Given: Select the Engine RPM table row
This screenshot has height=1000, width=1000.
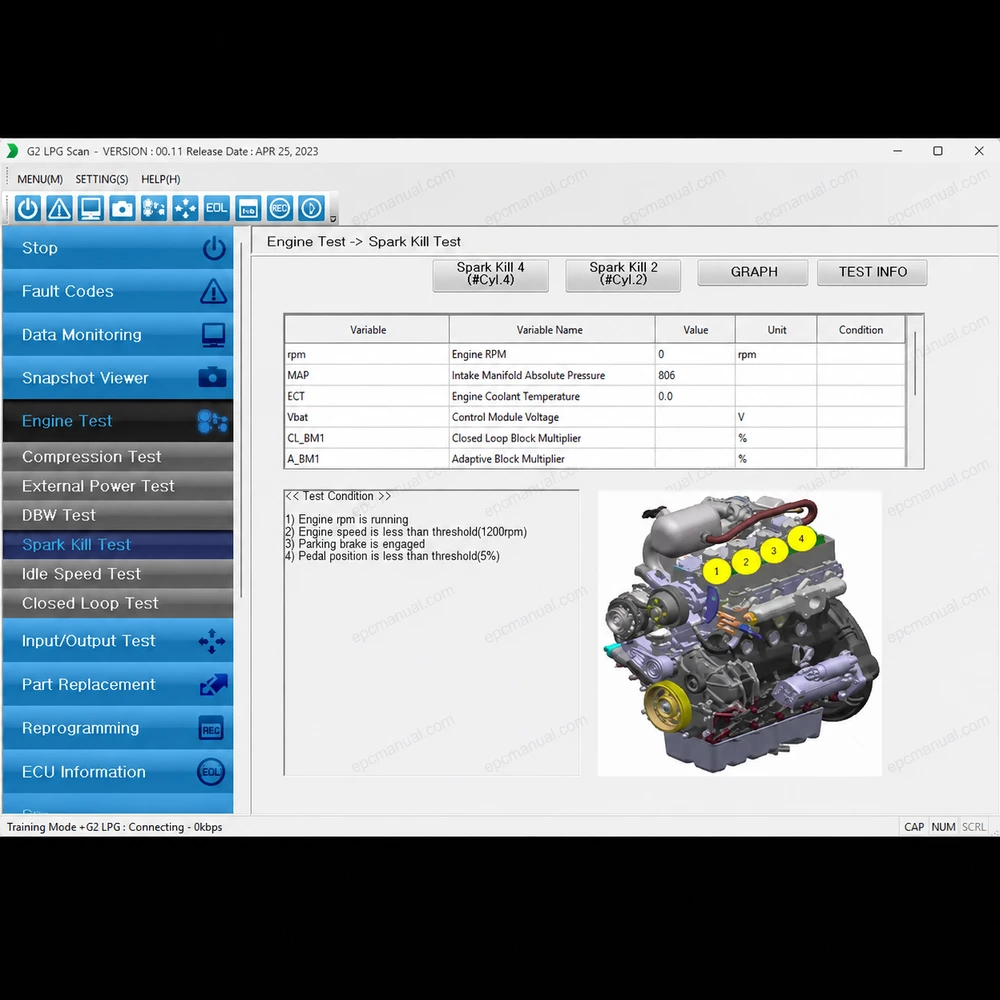Looking at the screenshot, I should coord(595,355).
